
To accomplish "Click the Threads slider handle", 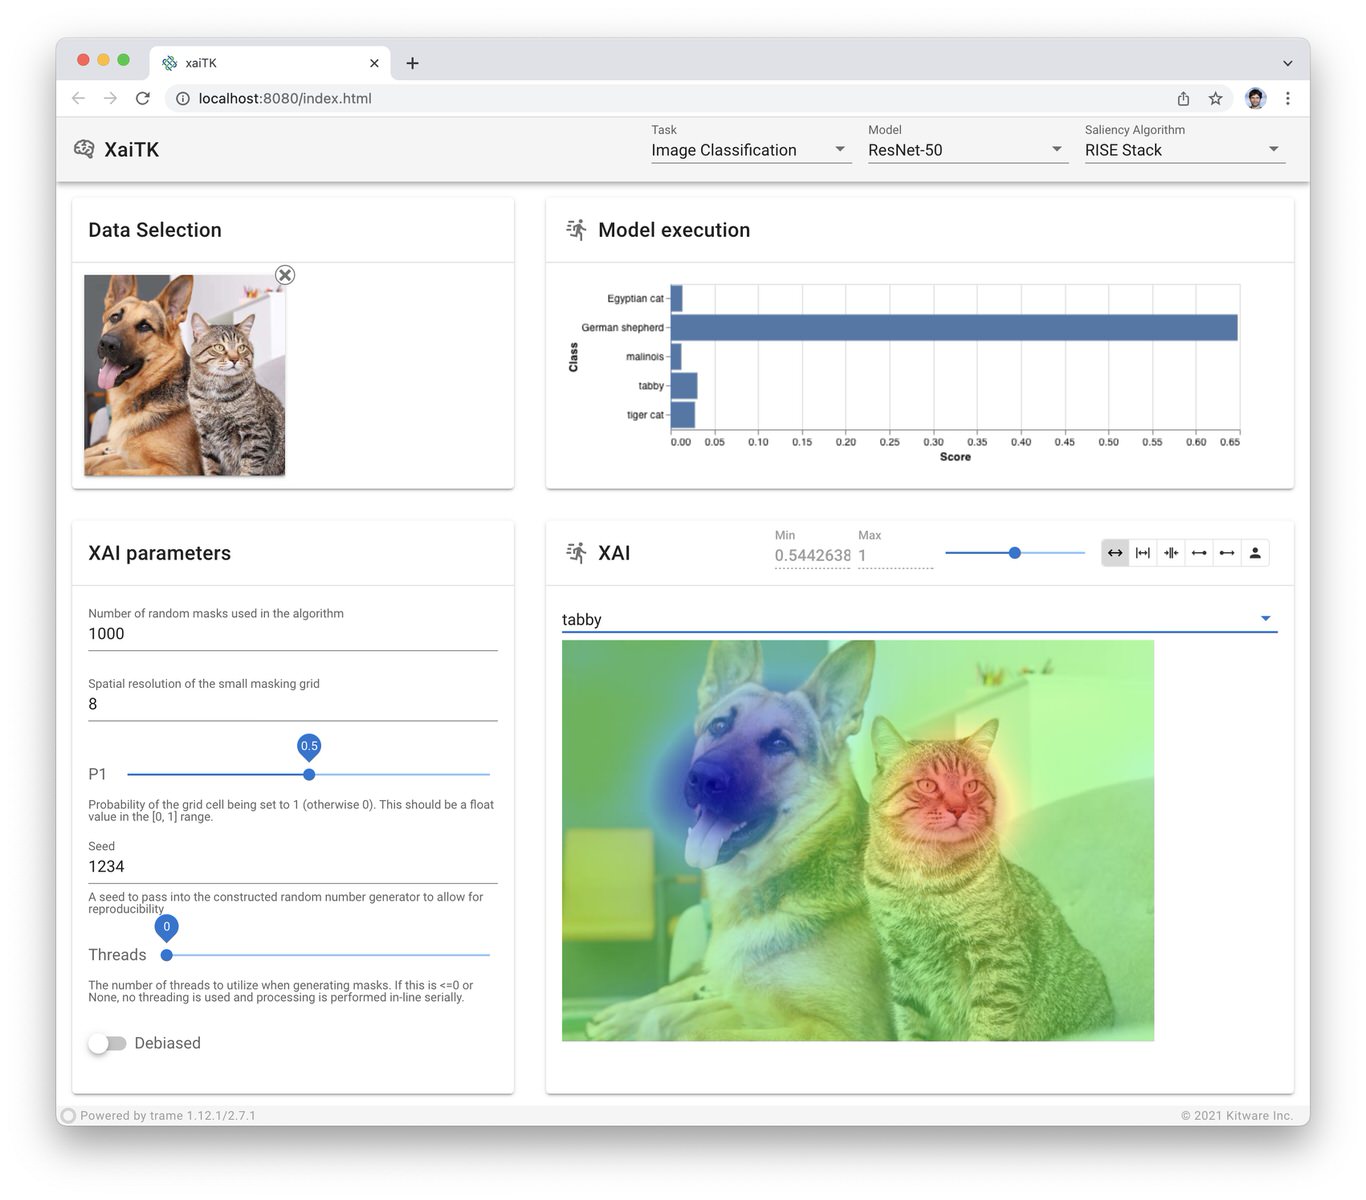I will point(167,955).
